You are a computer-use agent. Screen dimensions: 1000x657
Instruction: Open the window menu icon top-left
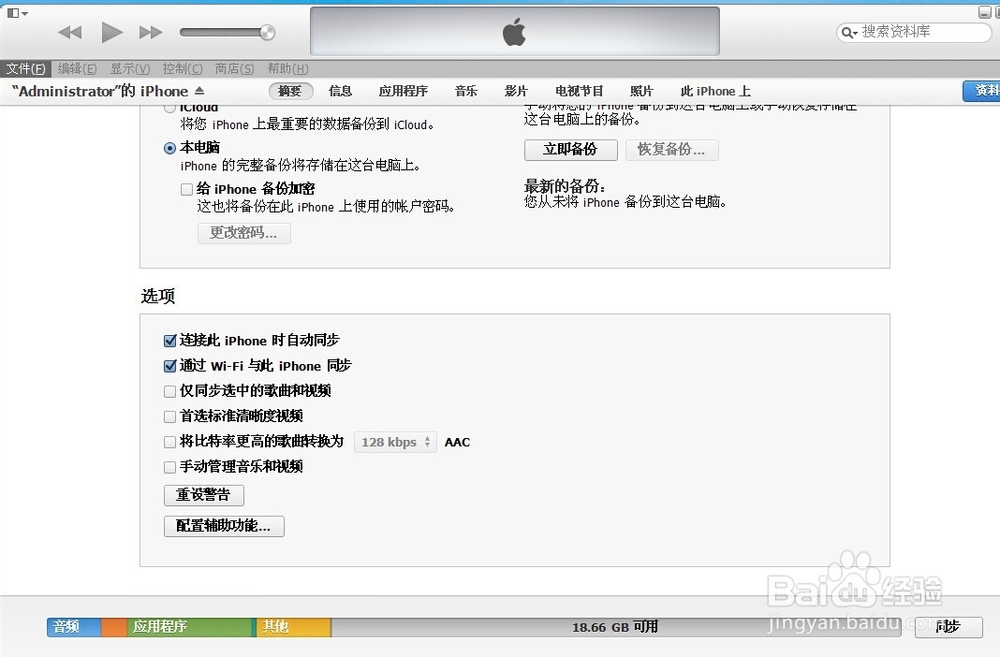(17, 13)
